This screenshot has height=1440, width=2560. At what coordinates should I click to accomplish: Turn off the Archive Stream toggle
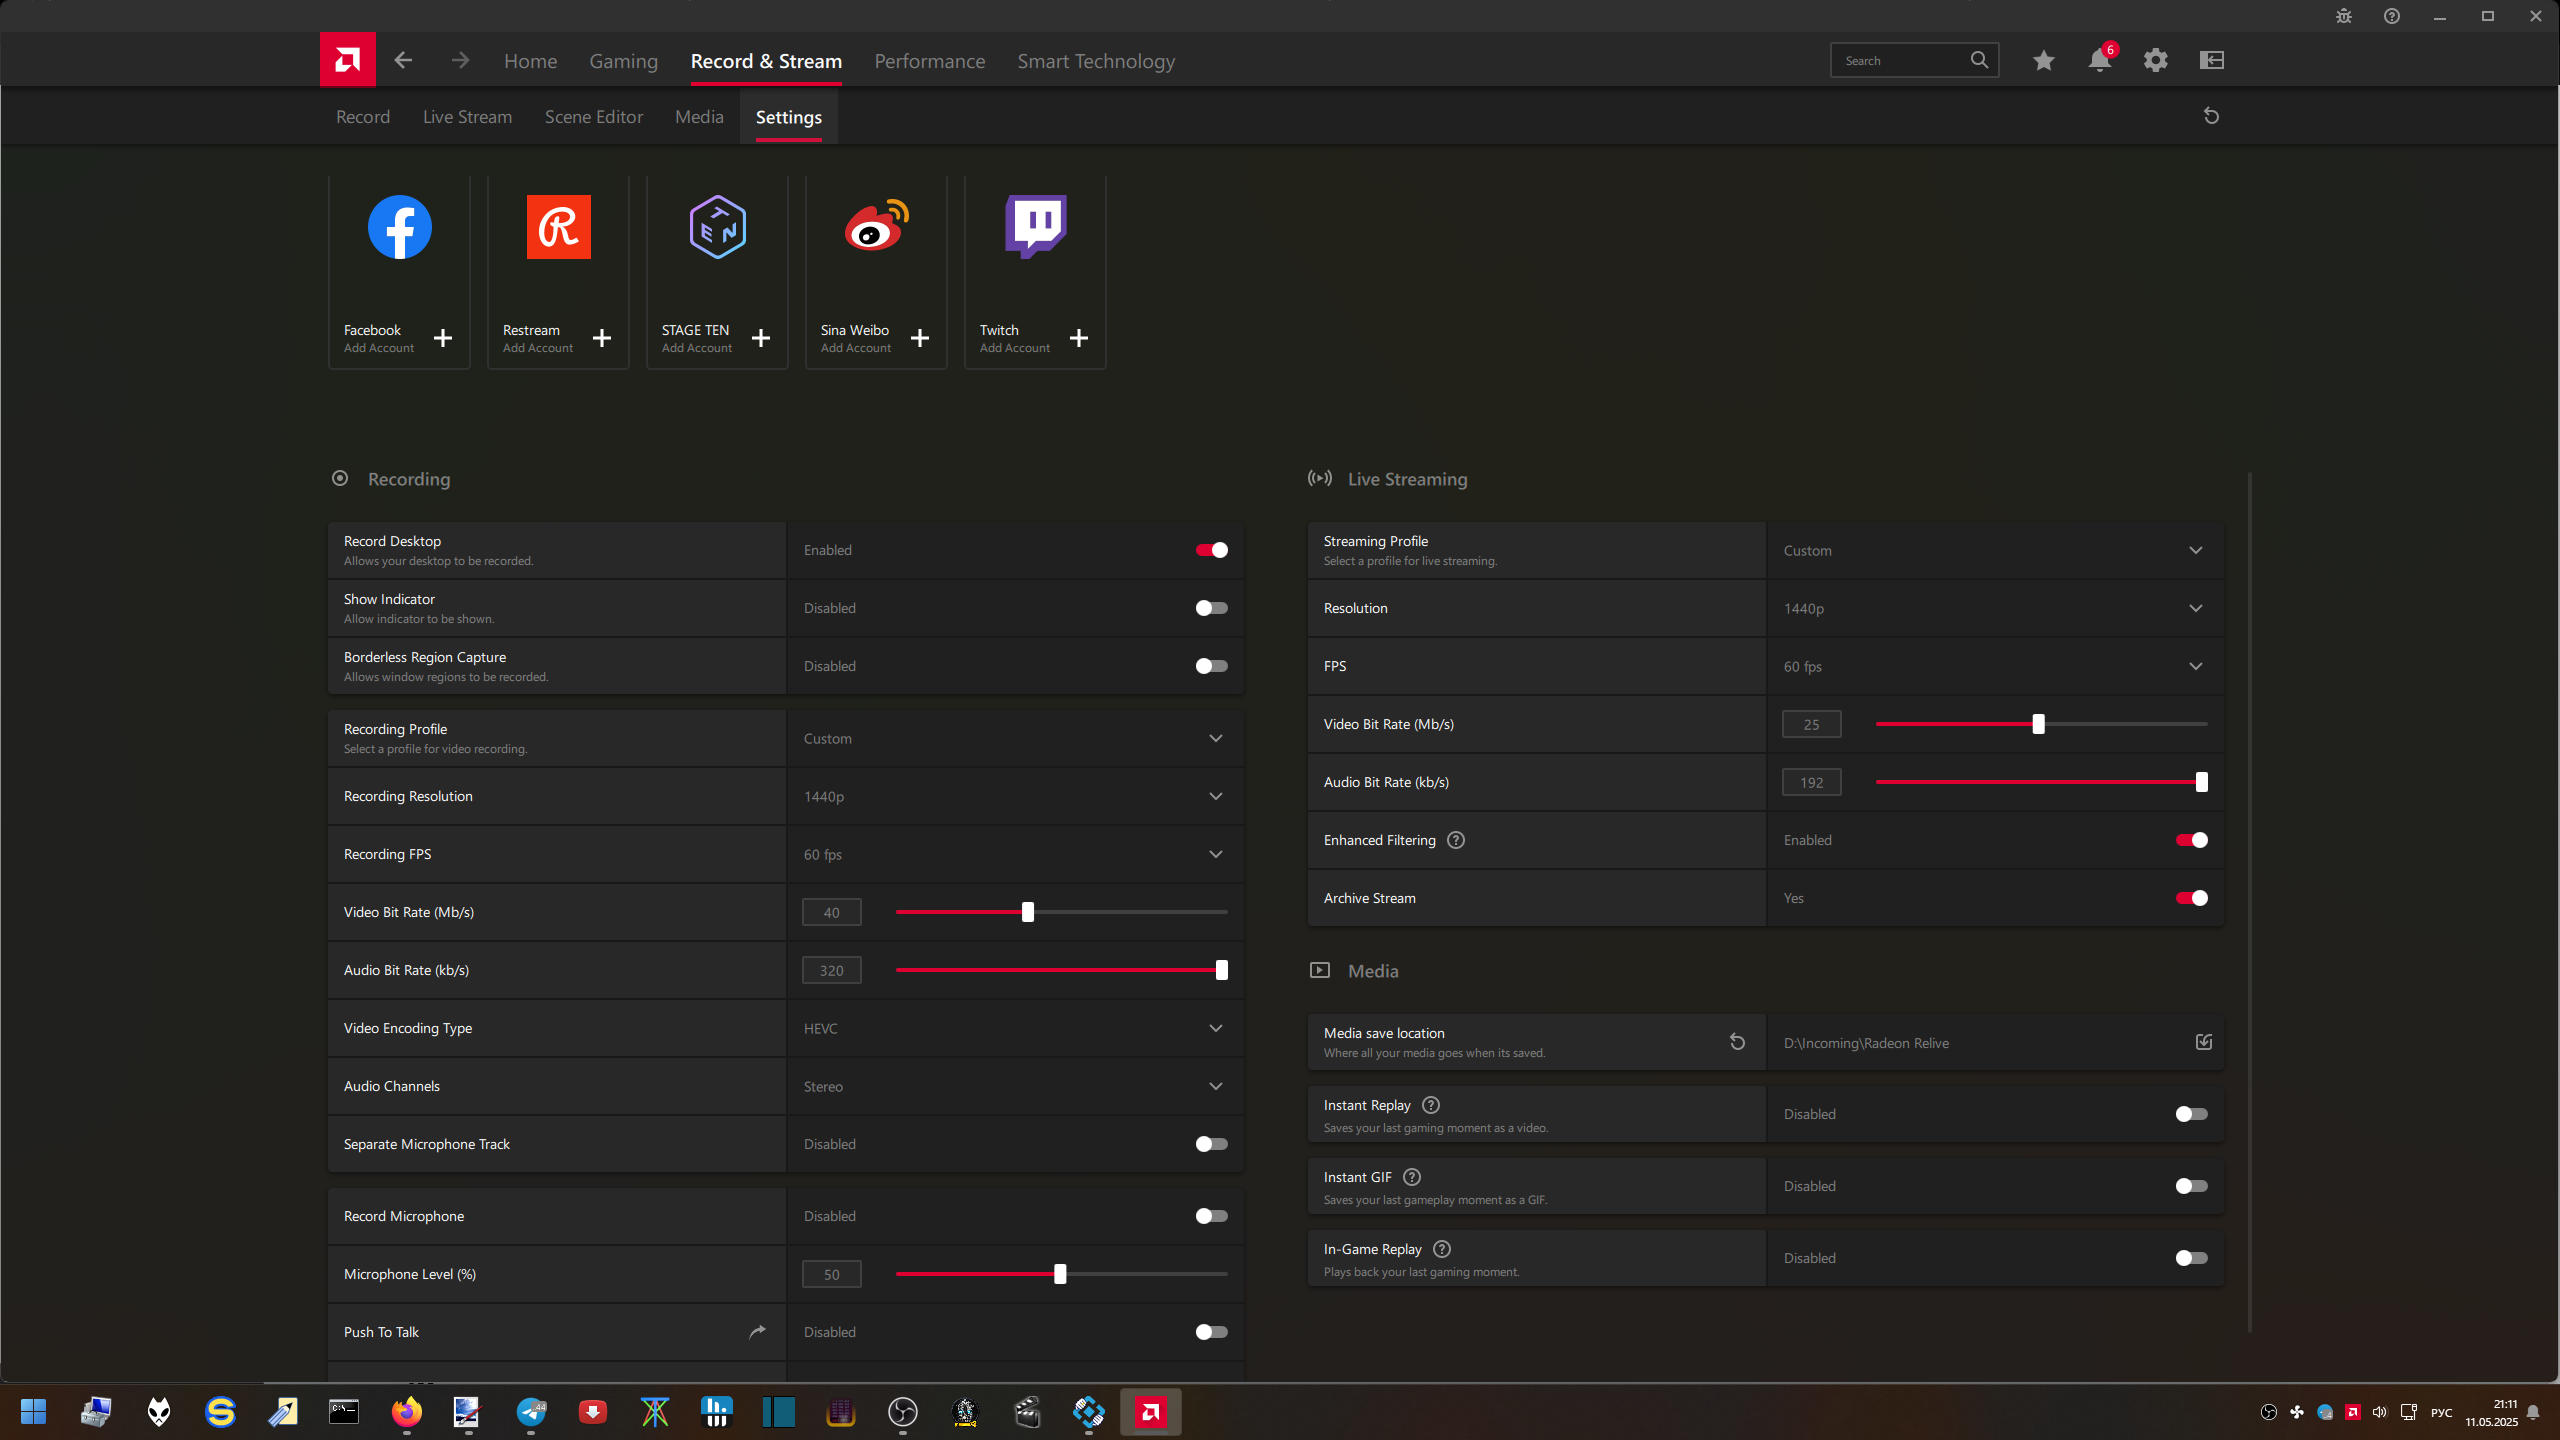(x=2190, y=898)
